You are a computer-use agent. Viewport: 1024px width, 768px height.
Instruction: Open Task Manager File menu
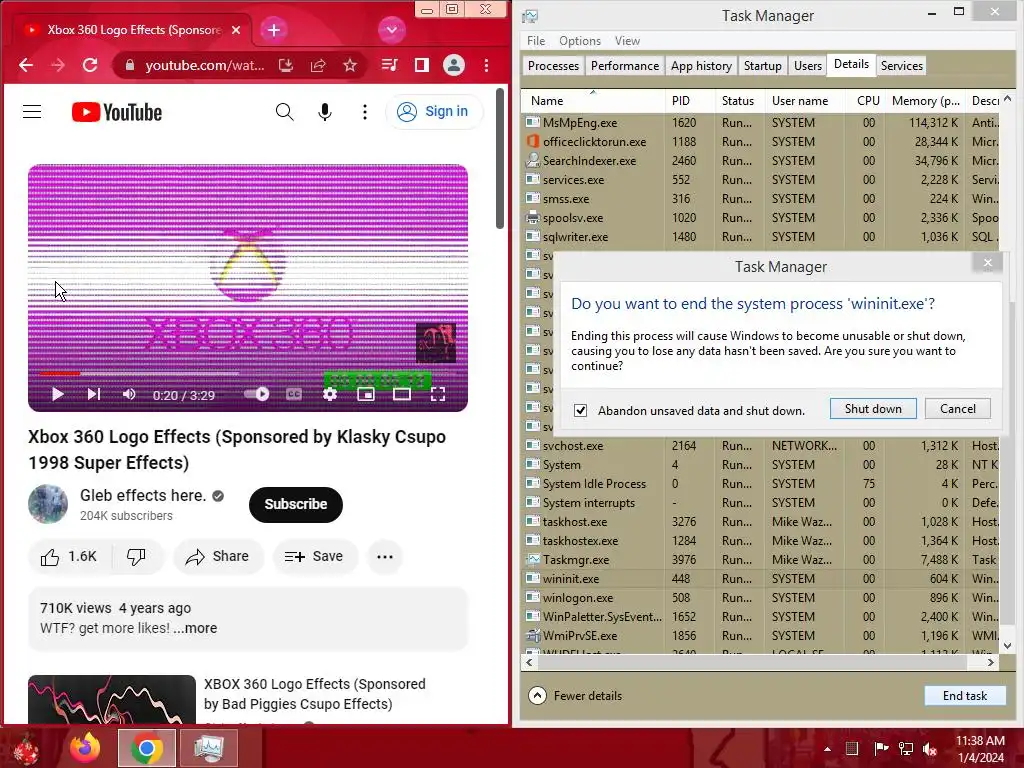click(536, 40)
